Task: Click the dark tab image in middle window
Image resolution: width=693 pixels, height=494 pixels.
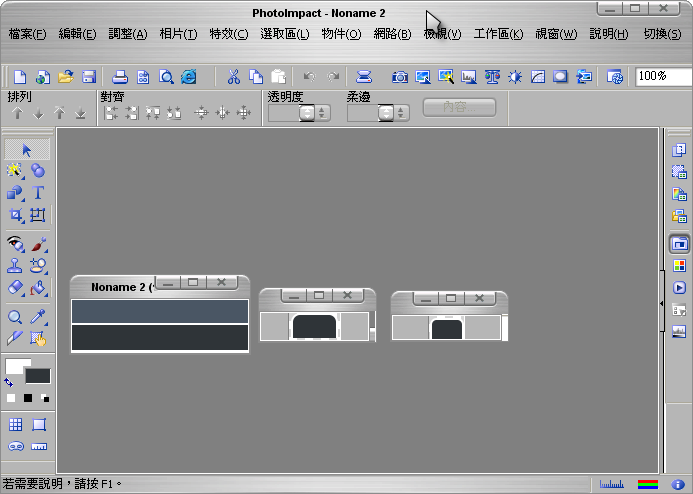Action: point(314,327)
